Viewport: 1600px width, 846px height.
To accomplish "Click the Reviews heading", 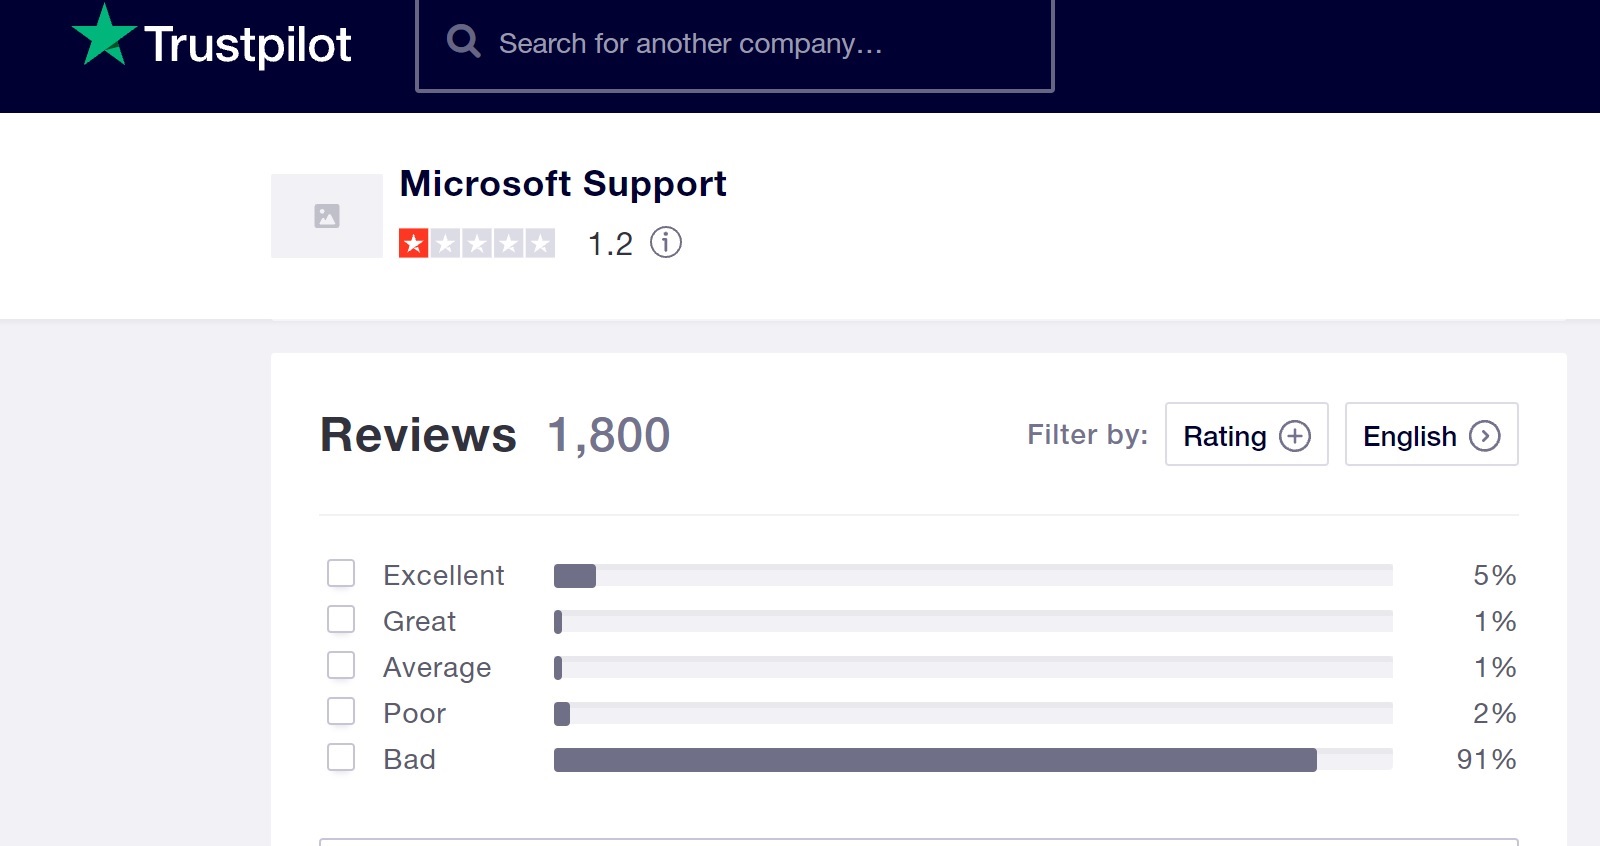I will [x=418, y=435].
